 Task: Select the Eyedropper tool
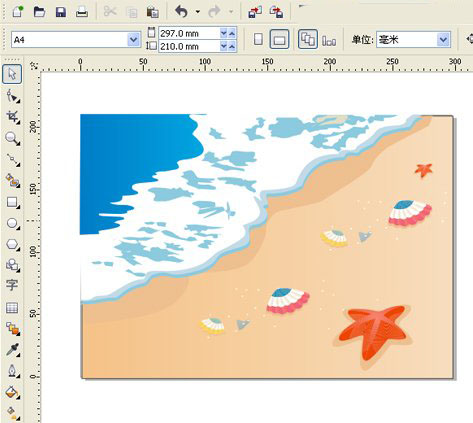[x=12, y=349]
